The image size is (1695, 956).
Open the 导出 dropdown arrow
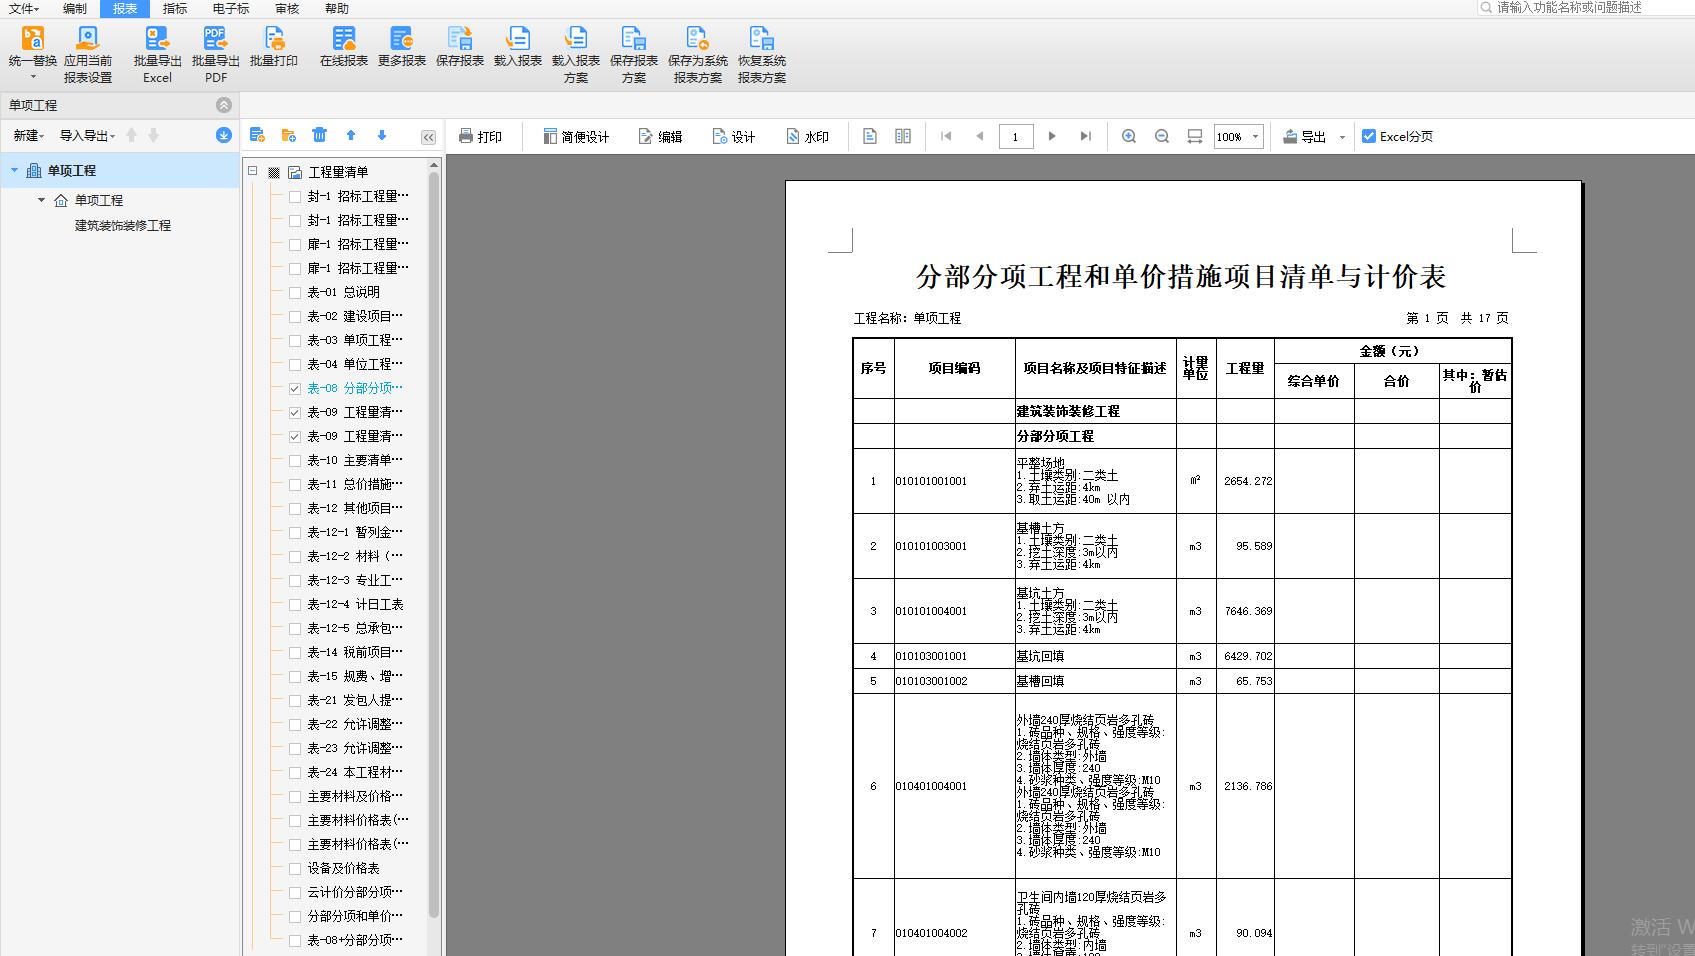(1342, 136)
